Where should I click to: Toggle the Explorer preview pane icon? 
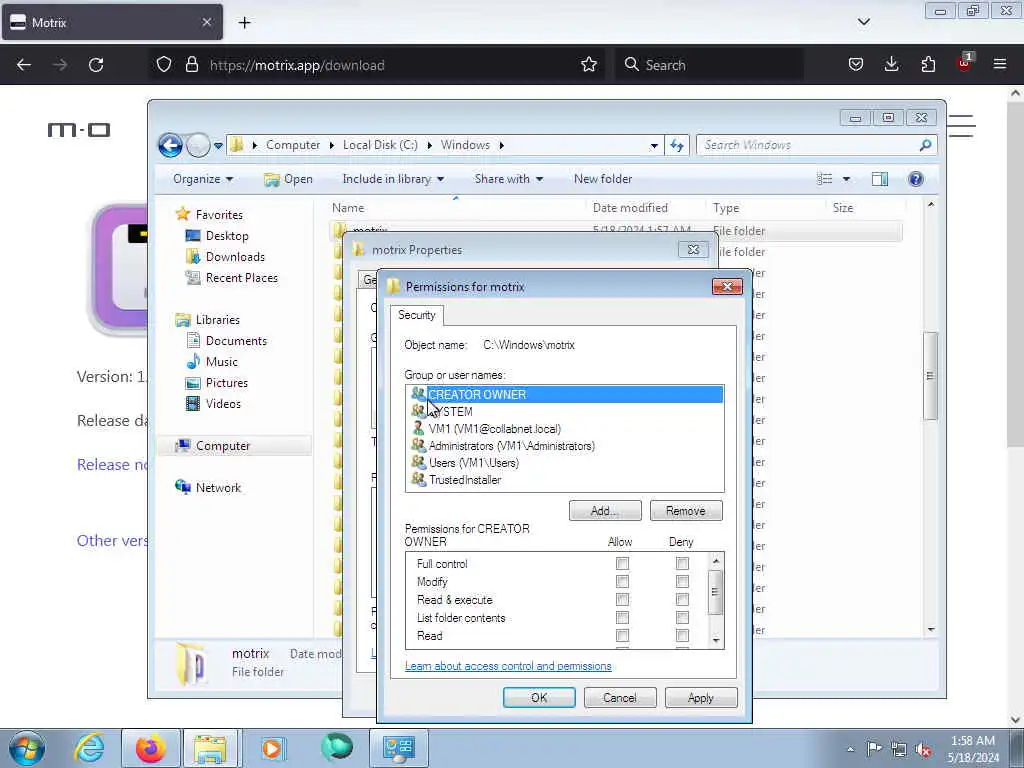pyautogui.click(x=880, y=179)
